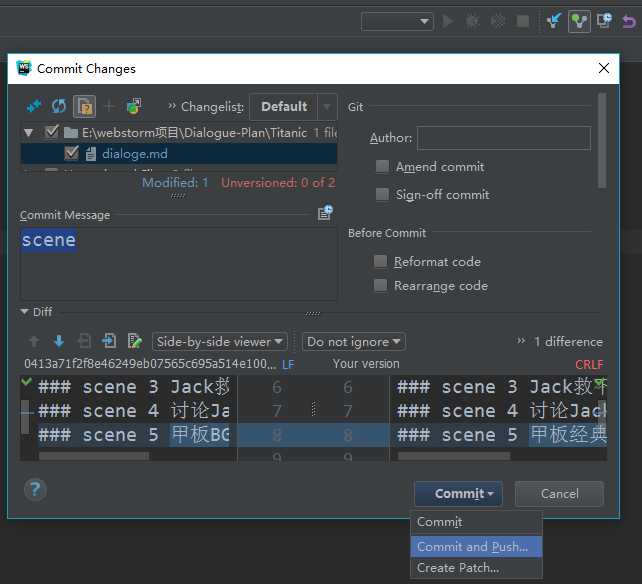Click the right diff horizontal scrollbar
Screen dimensions: 642x584
tap(454, 456)
